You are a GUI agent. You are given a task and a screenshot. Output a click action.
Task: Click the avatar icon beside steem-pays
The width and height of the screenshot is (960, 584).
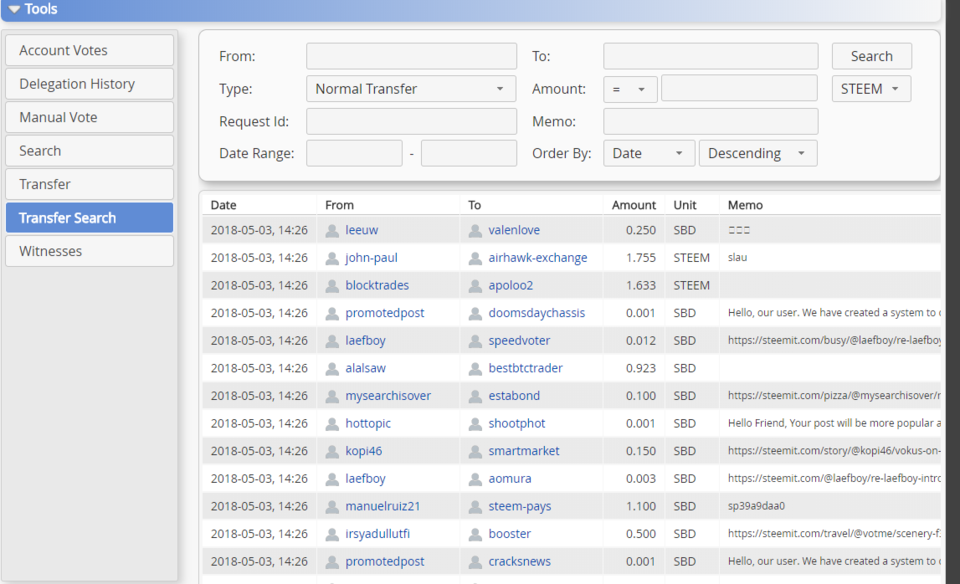point(476,506)
